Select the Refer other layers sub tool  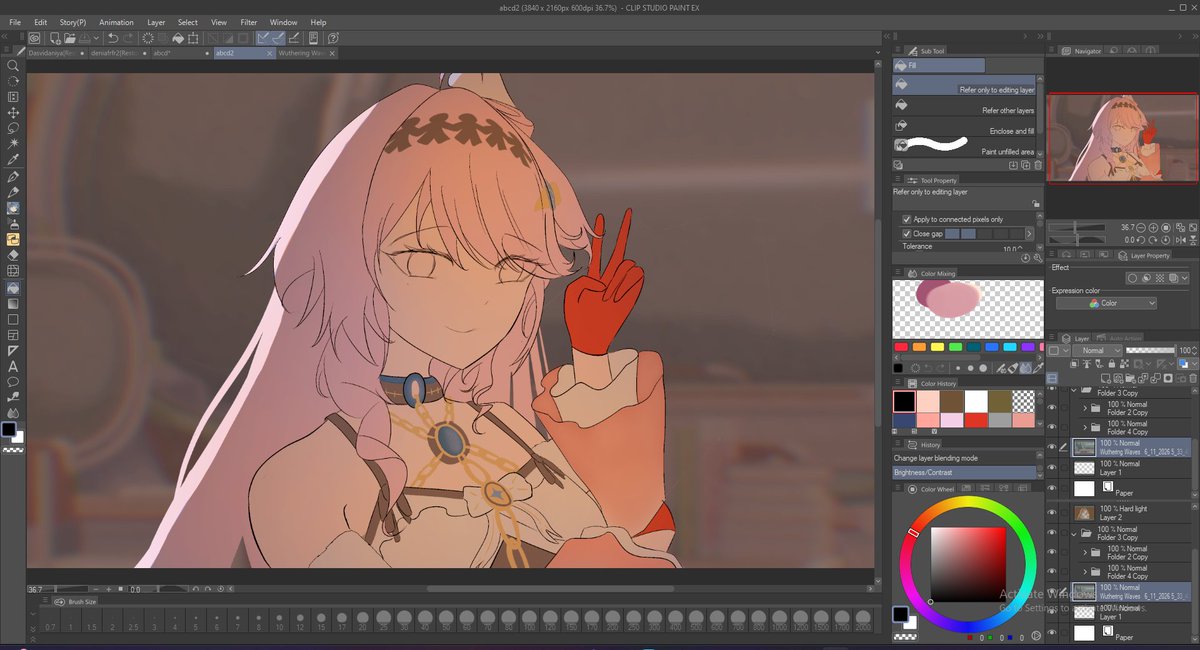(964, 106)
